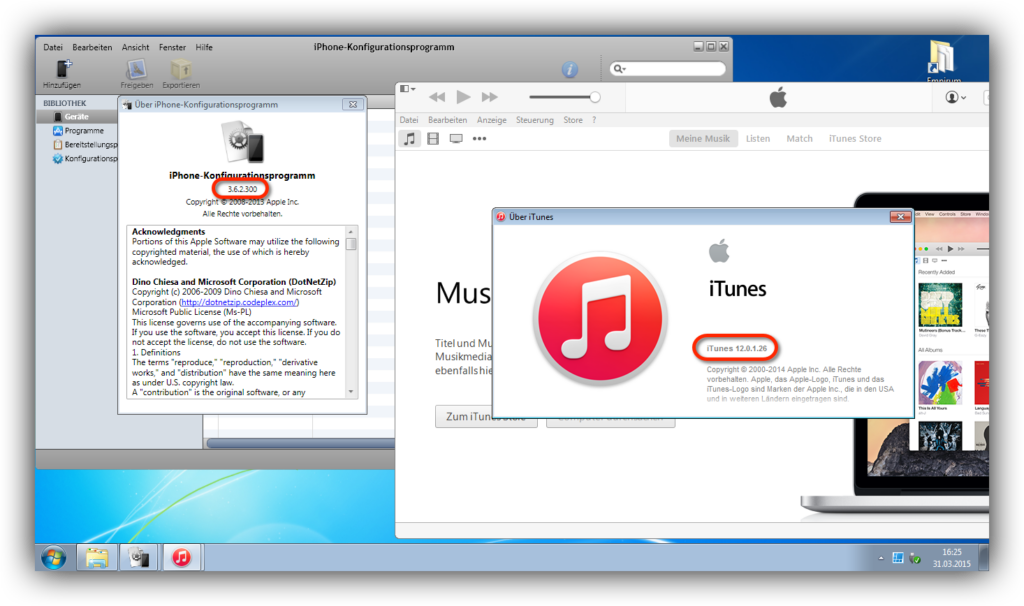This screenshot has height=606, width=1024.
Task: Switch to the Listen tab
Action: 758,138
